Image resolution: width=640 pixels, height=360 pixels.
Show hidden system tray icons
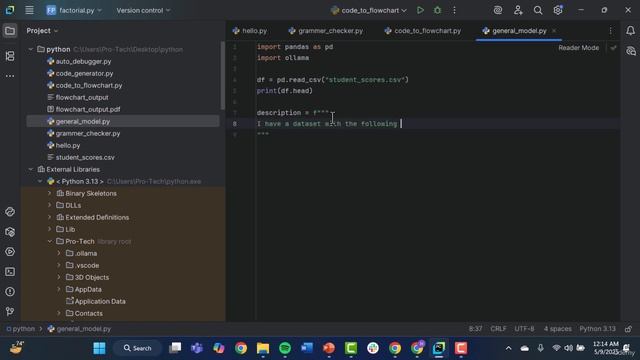click(508, 348)
